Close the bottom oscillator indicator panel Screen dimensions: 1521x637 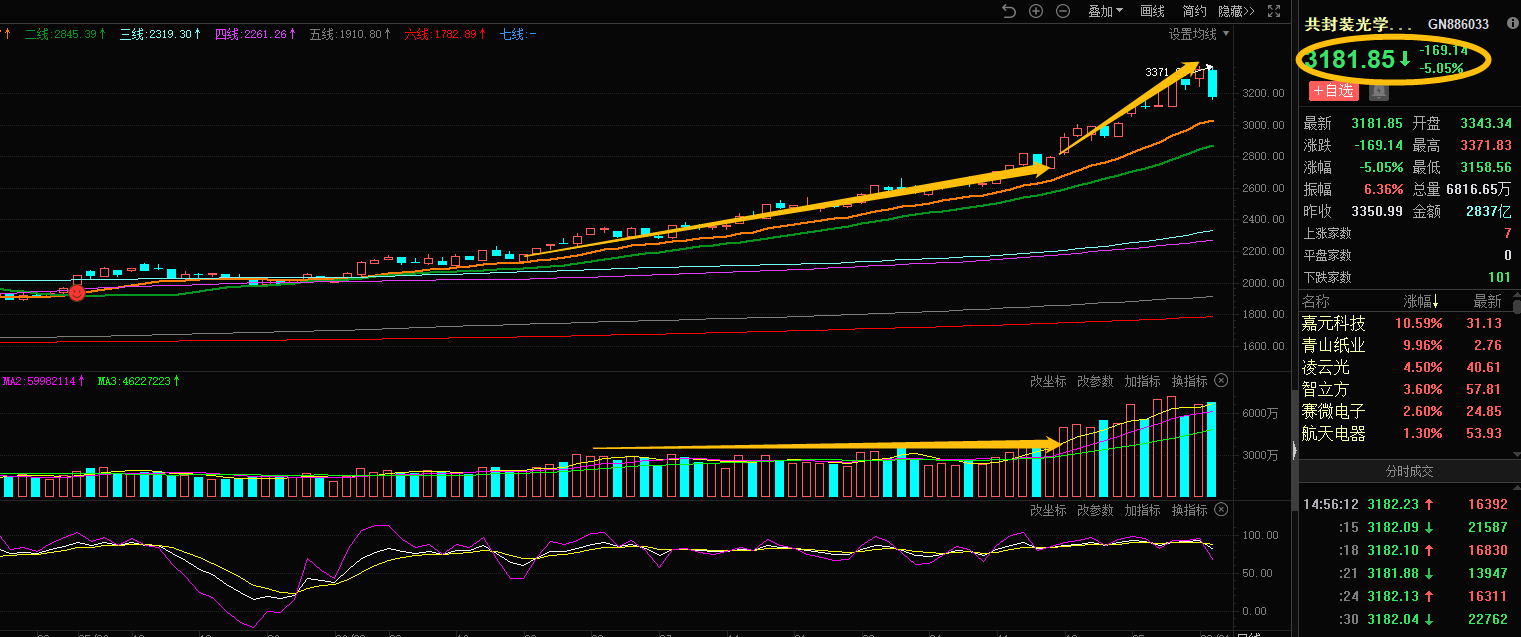pyautogui.click(x=1221, y=510)
